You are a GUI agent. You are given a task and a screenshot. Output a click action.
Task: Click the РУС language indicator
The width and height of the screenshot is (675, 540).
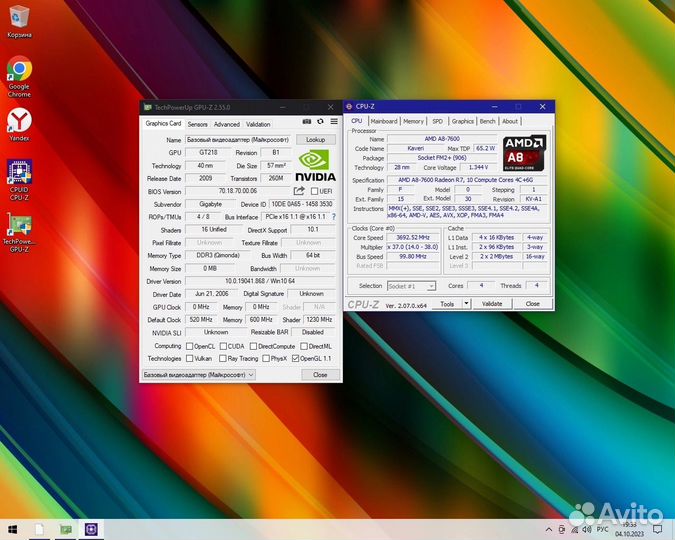[602, 529]
